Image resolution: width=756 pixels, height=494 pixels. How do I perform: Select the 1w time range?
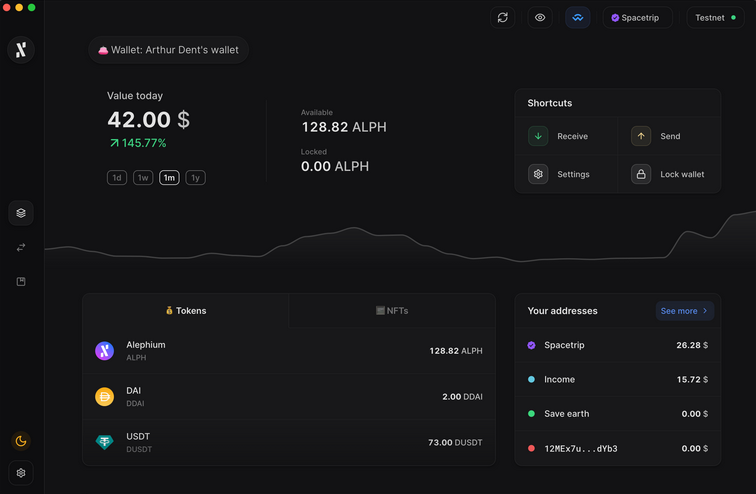coord(143,178)
